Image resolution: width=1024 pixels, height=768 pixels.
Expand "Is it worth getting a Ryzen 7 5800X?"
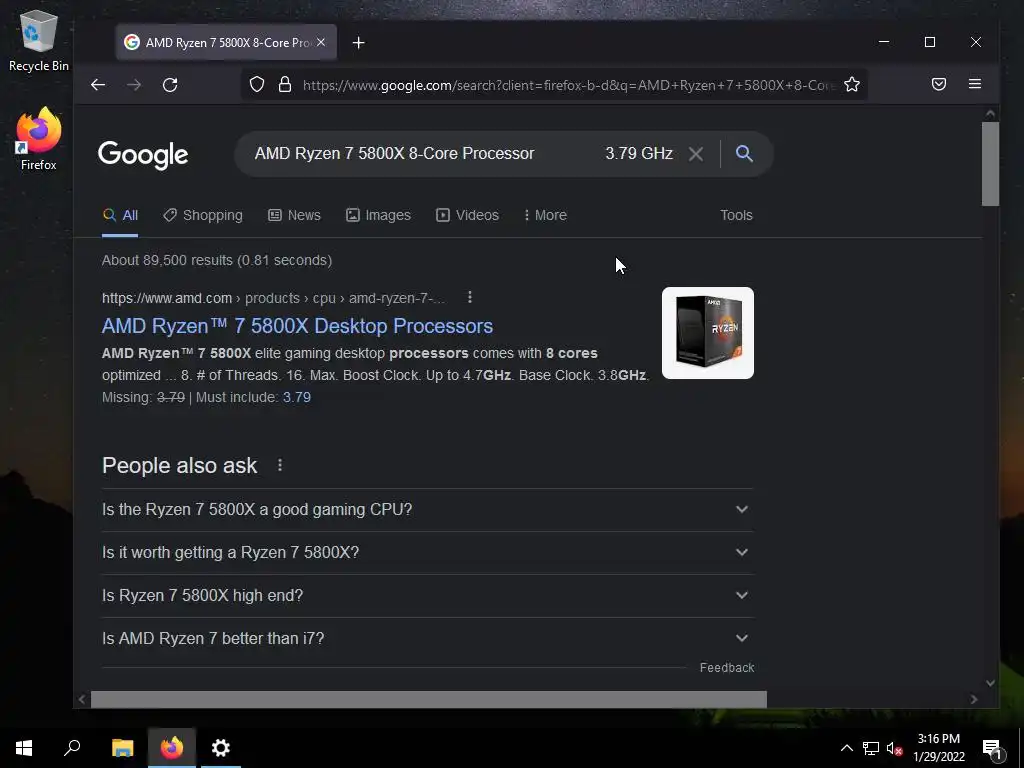tap(428, 552)
